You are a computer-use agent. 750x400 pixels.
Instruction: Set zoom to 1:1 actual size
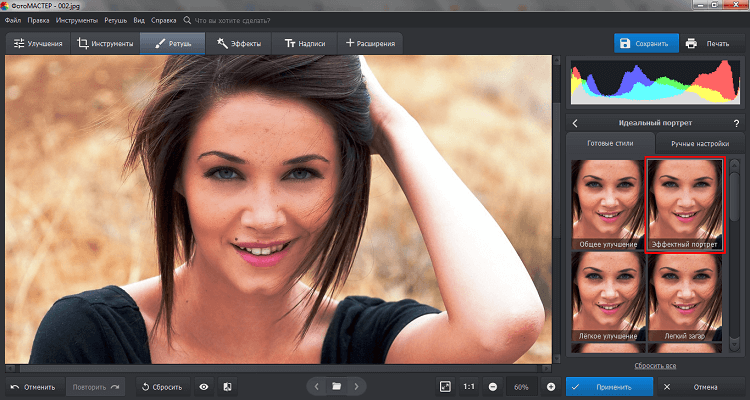tap(469, 386)
